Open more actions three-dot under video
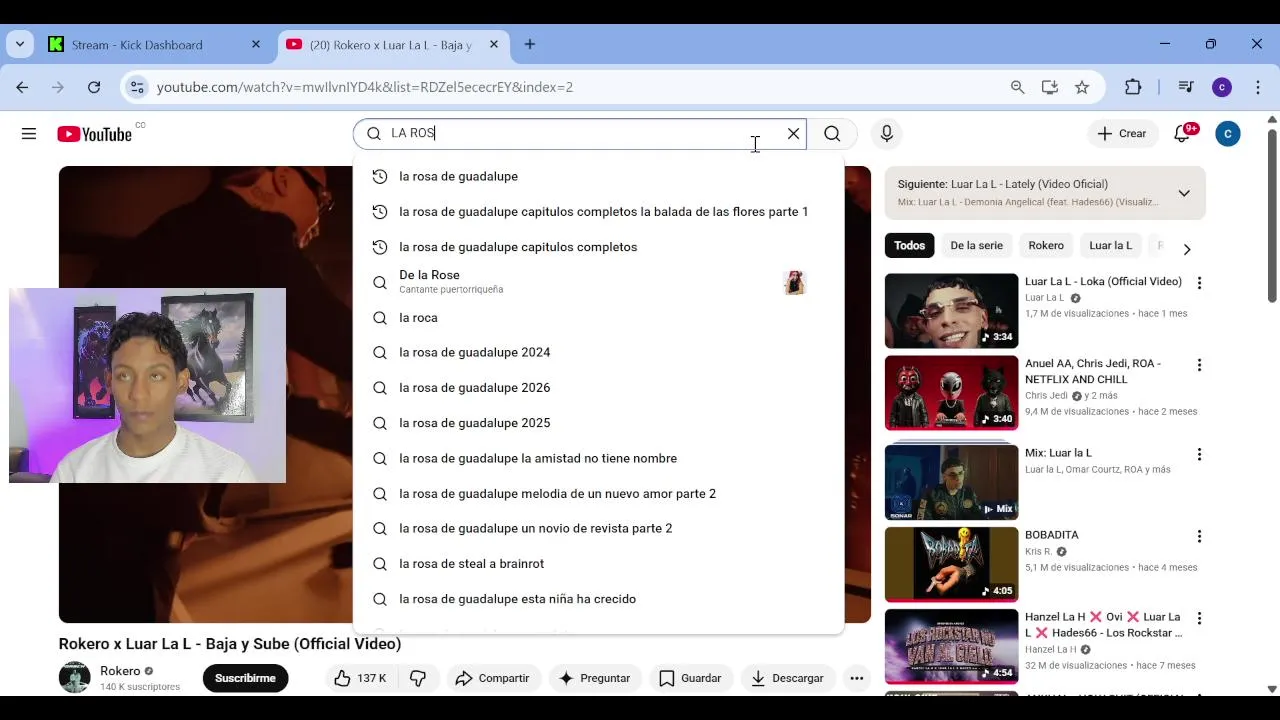The image size is (1280, 720). 857,678
